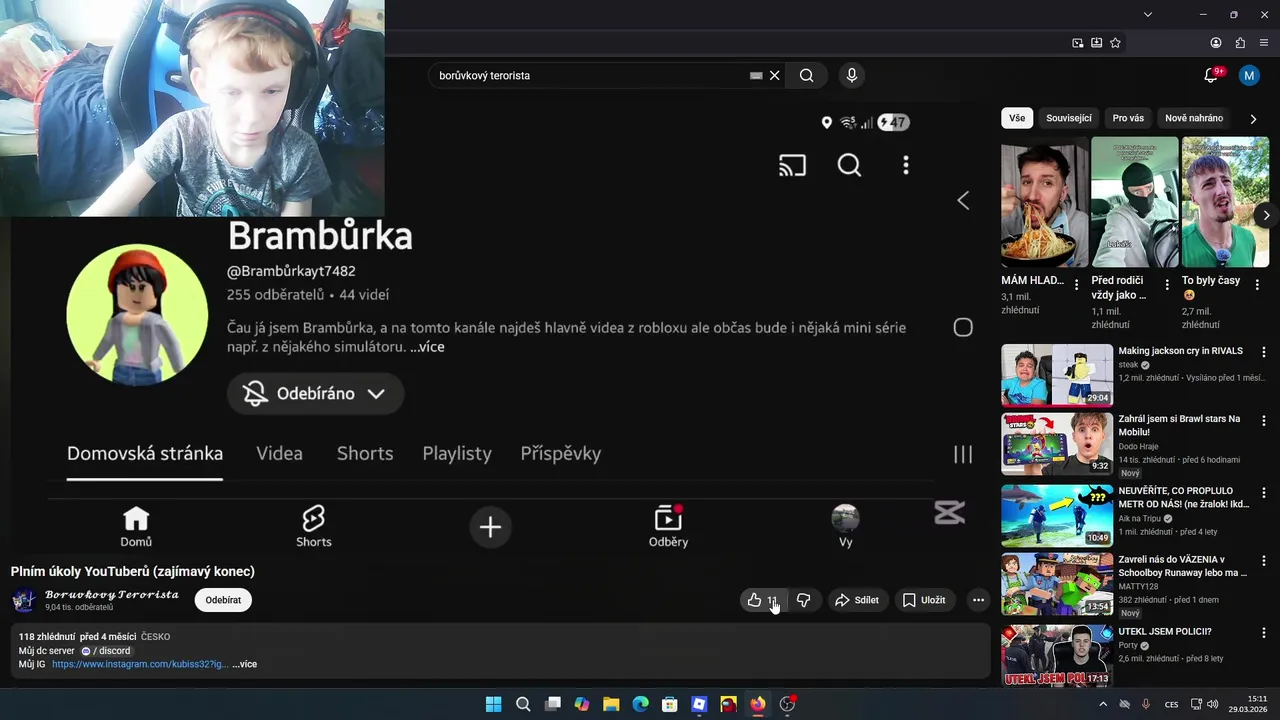Open options menu for 'To byly časy' short
This screenshot has width=1280, height=720.
pos(1257,285)
